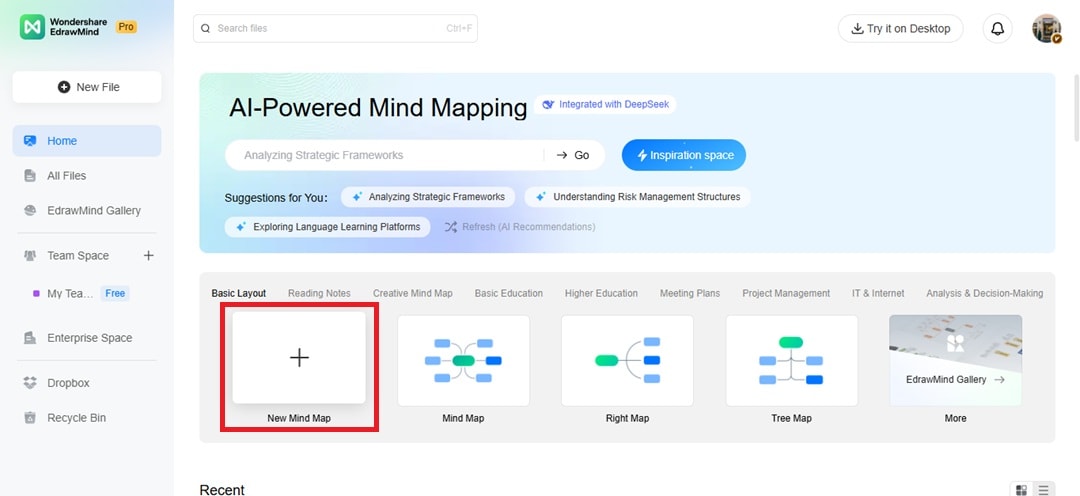Click the Team Space people icon
1080x496 pixels.
coord(30,256)
